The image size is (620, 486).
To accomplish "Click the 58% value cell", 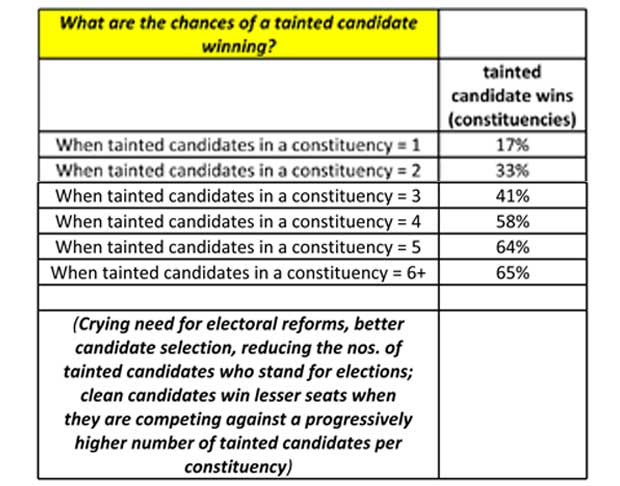I will tap(512, 221).
